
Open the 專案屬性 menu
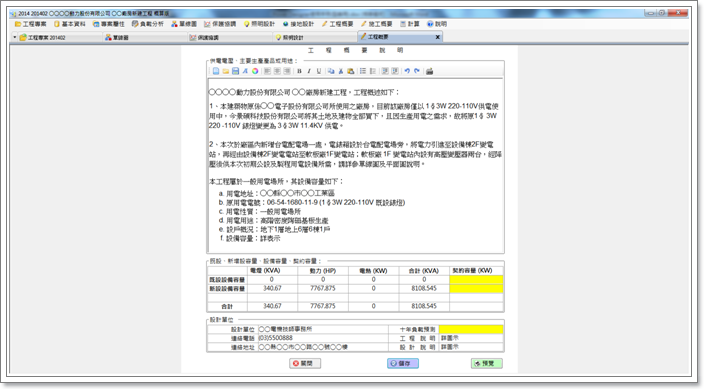point(109,24)
